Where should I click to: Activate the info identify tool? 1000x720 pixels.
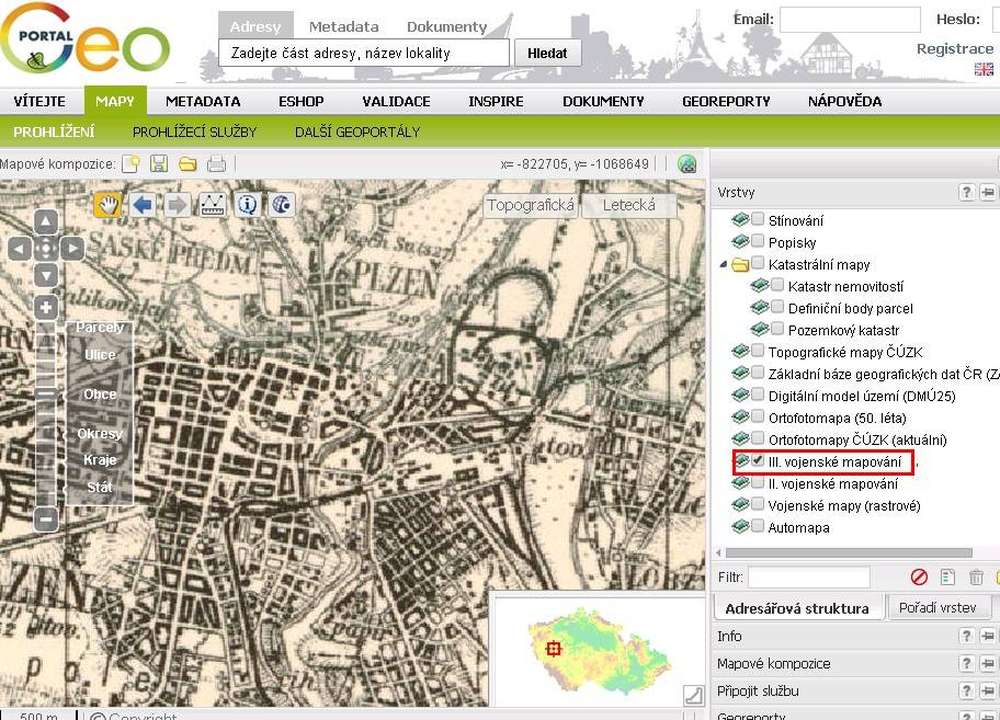tap(247, 205)
